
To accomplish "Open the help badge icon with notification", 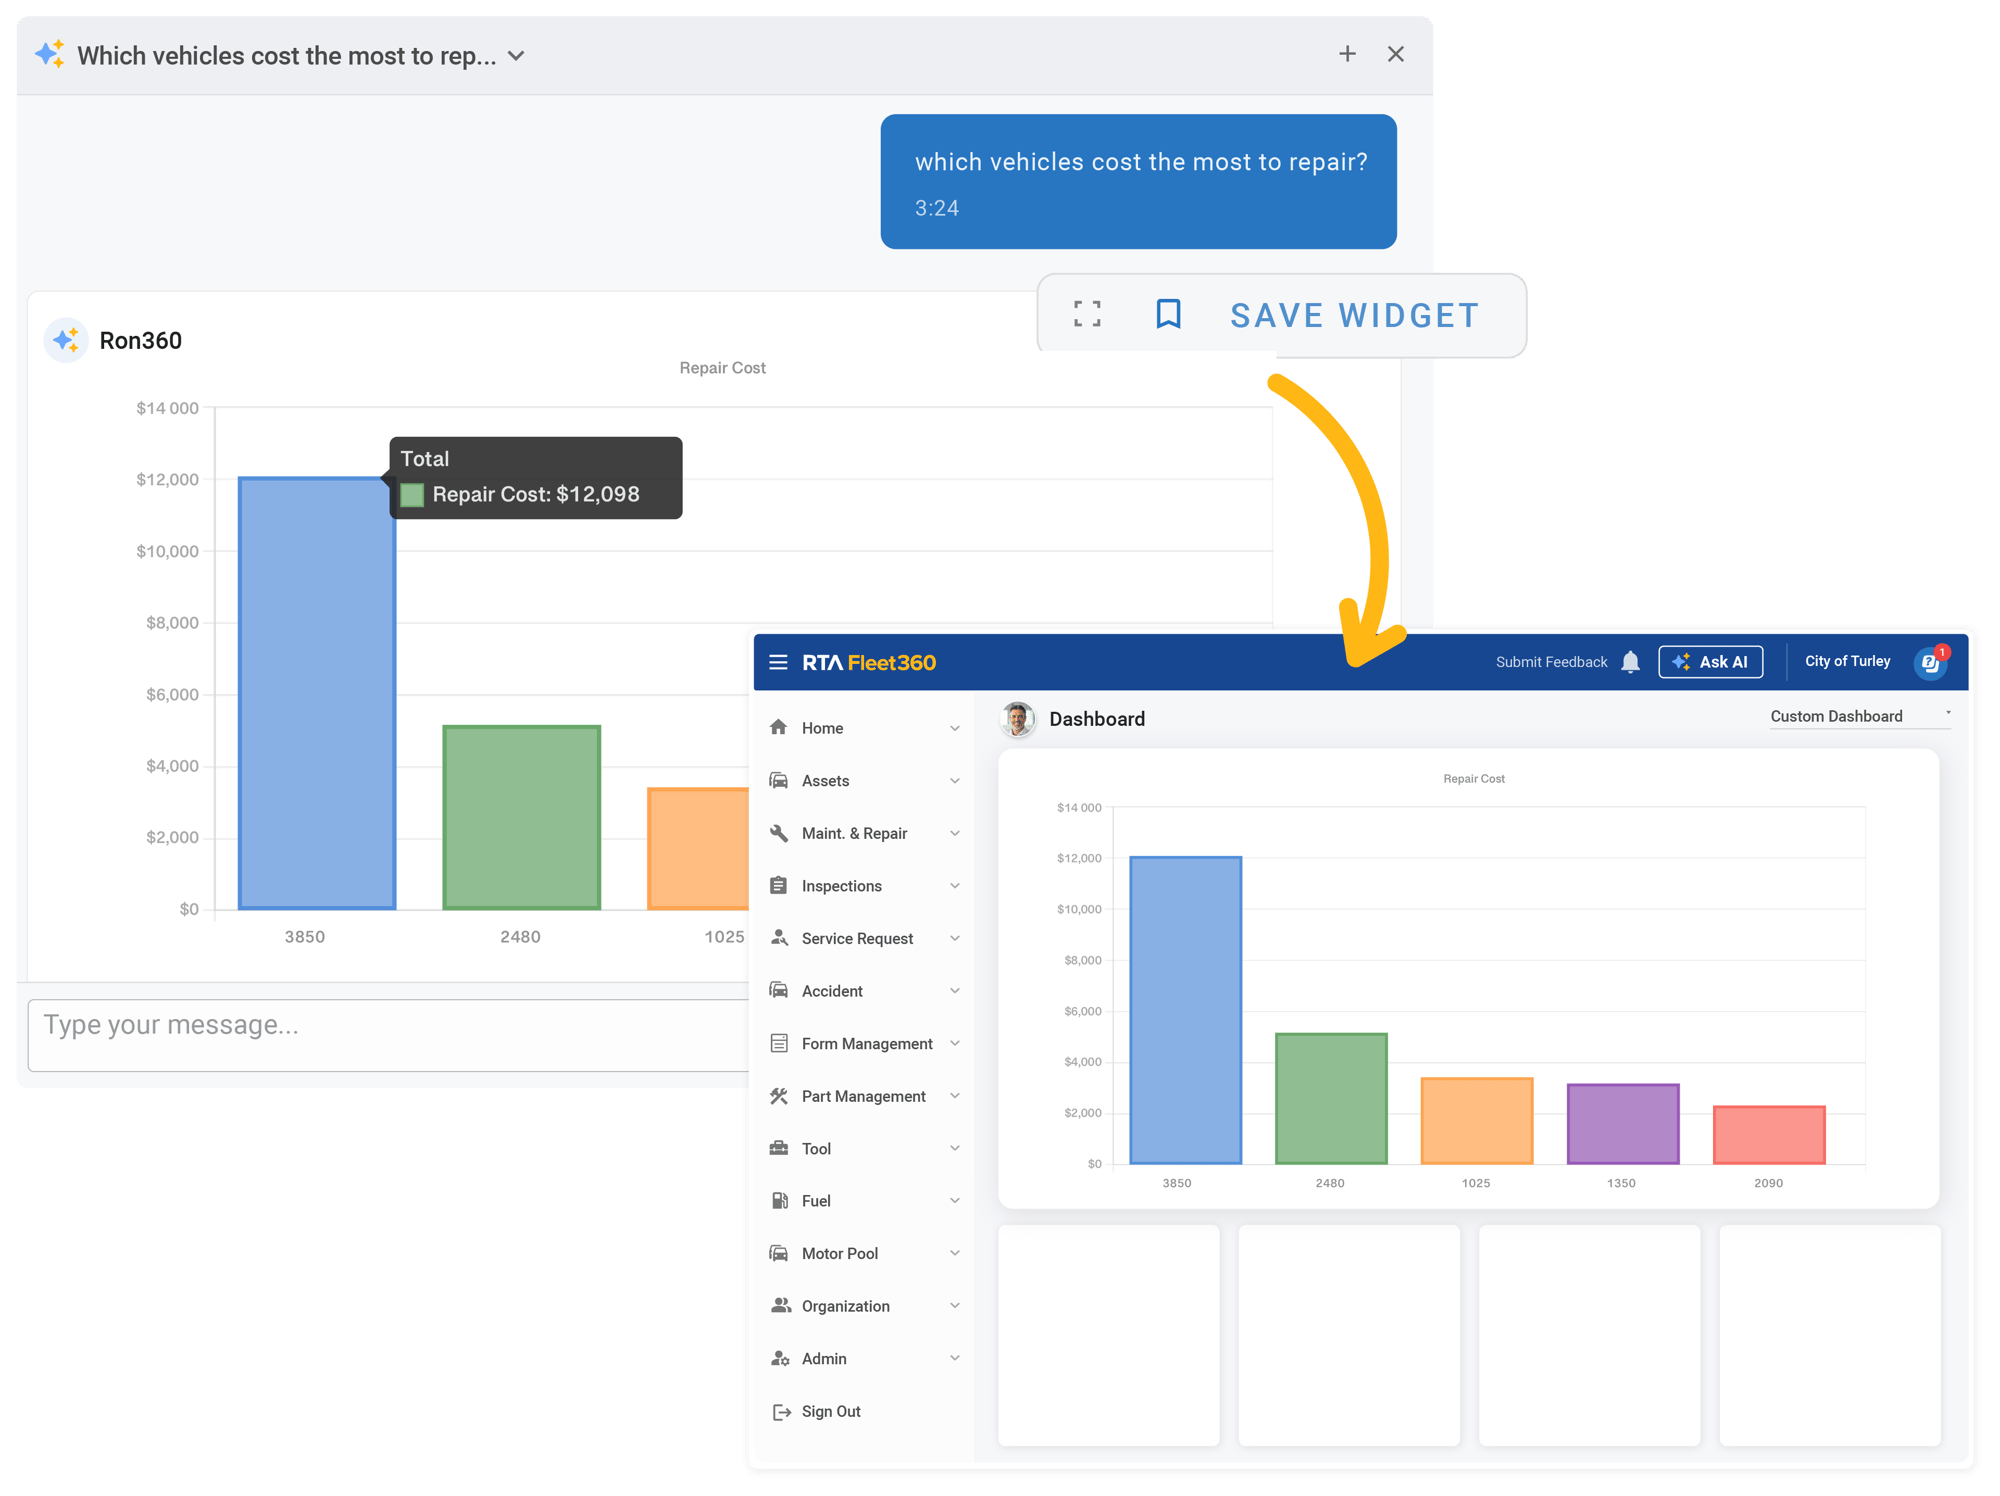I will tap(1931, 662).
